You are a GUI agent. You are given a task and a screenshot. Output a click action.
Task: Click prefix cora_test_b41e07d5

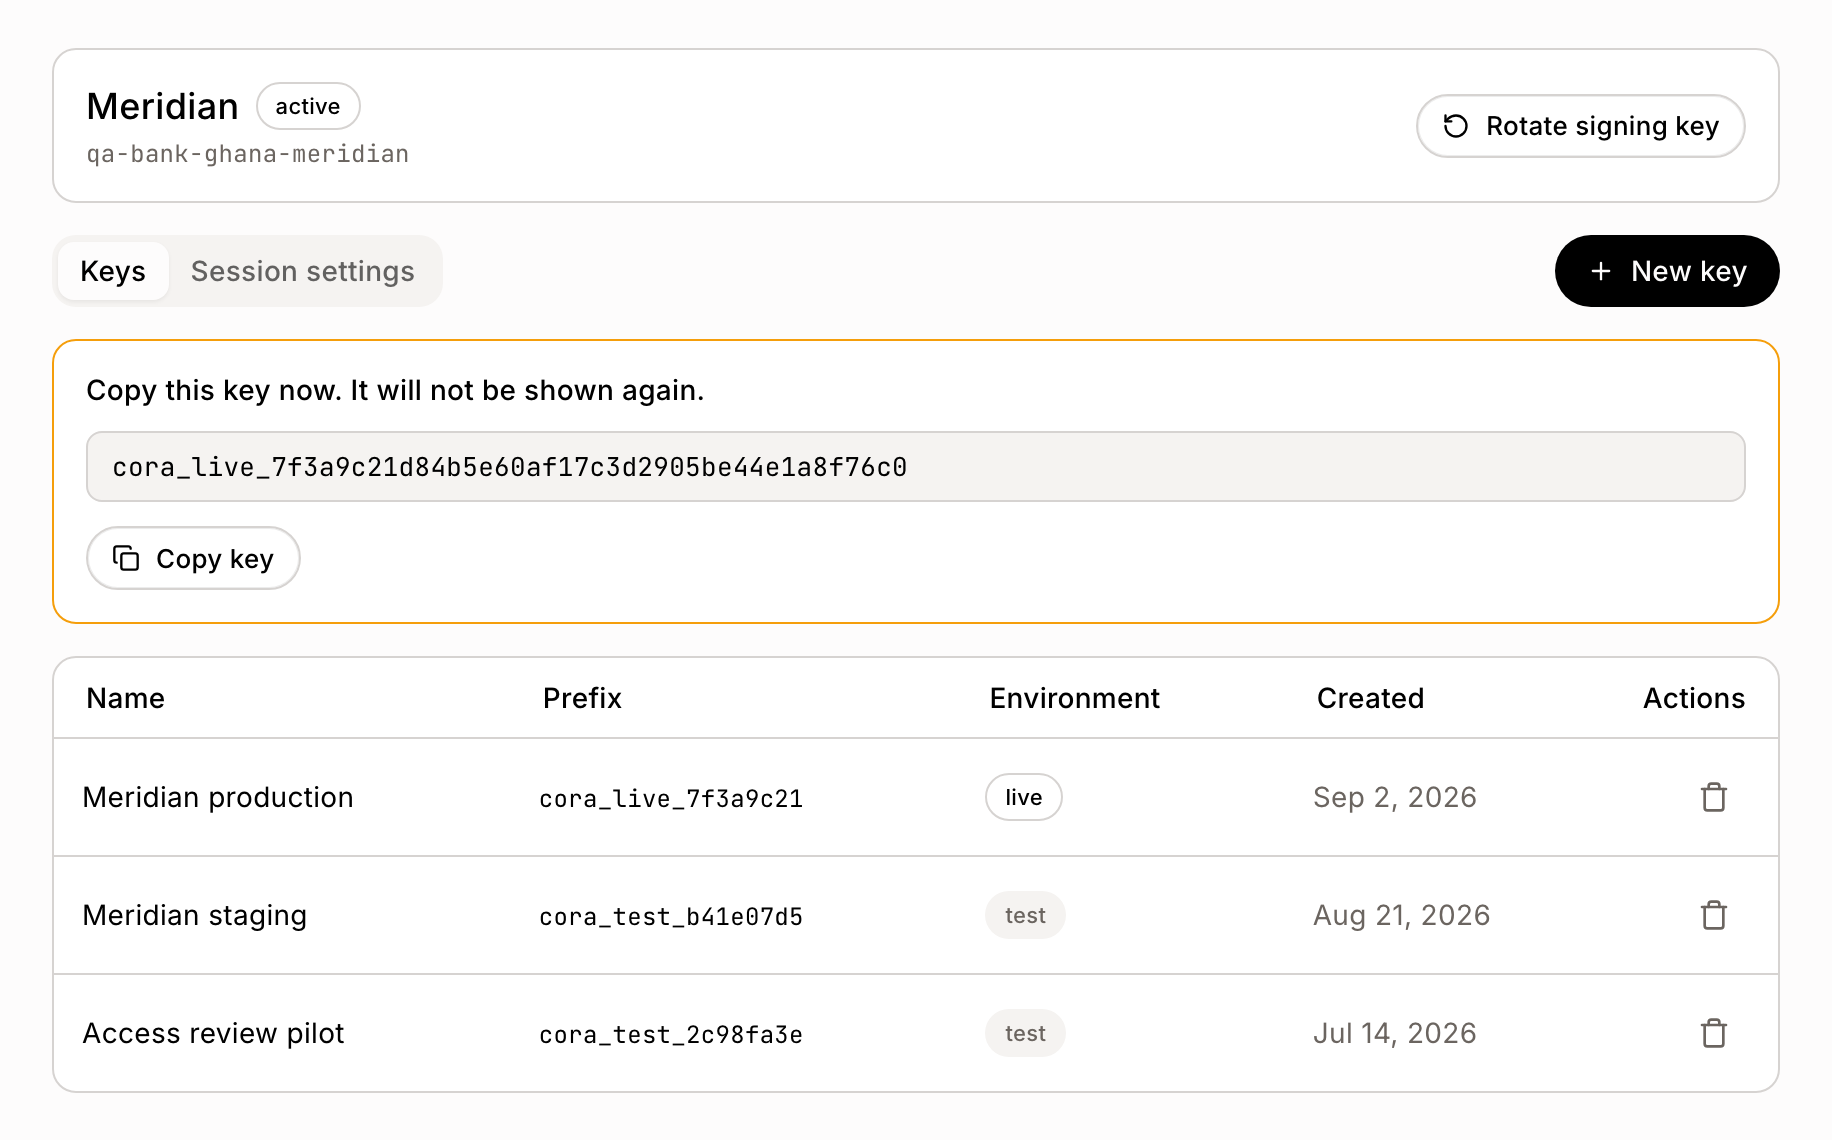coord(671,917)
